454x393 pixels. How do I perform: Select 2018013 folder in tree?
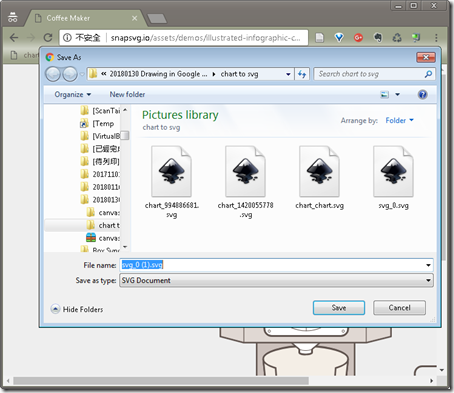100,200
